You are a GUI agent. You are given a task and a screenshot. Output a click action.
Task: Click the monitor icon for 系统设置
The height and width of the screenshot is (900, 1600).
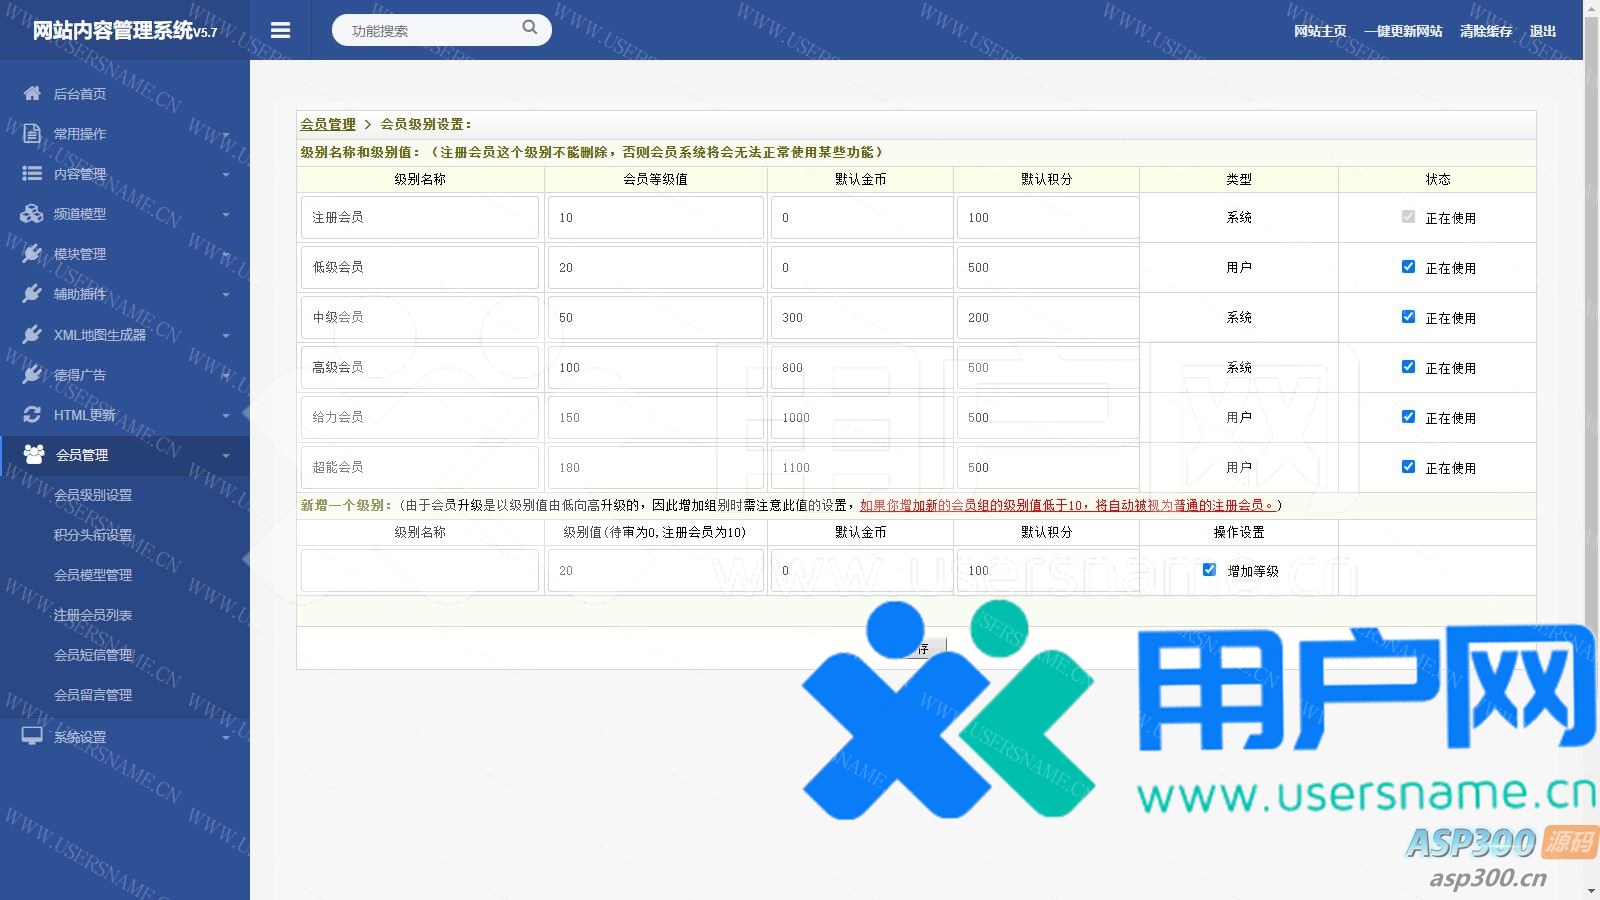pyautogui.click(x=32, y=736)
